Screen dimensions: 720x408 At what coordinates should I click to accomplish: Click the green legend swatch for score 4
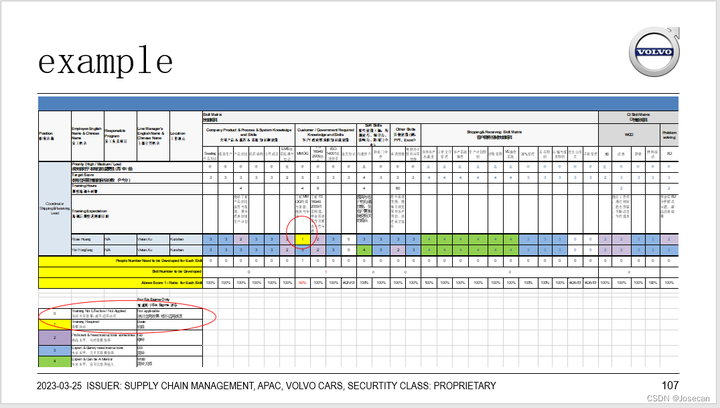[x=55, y=362]
